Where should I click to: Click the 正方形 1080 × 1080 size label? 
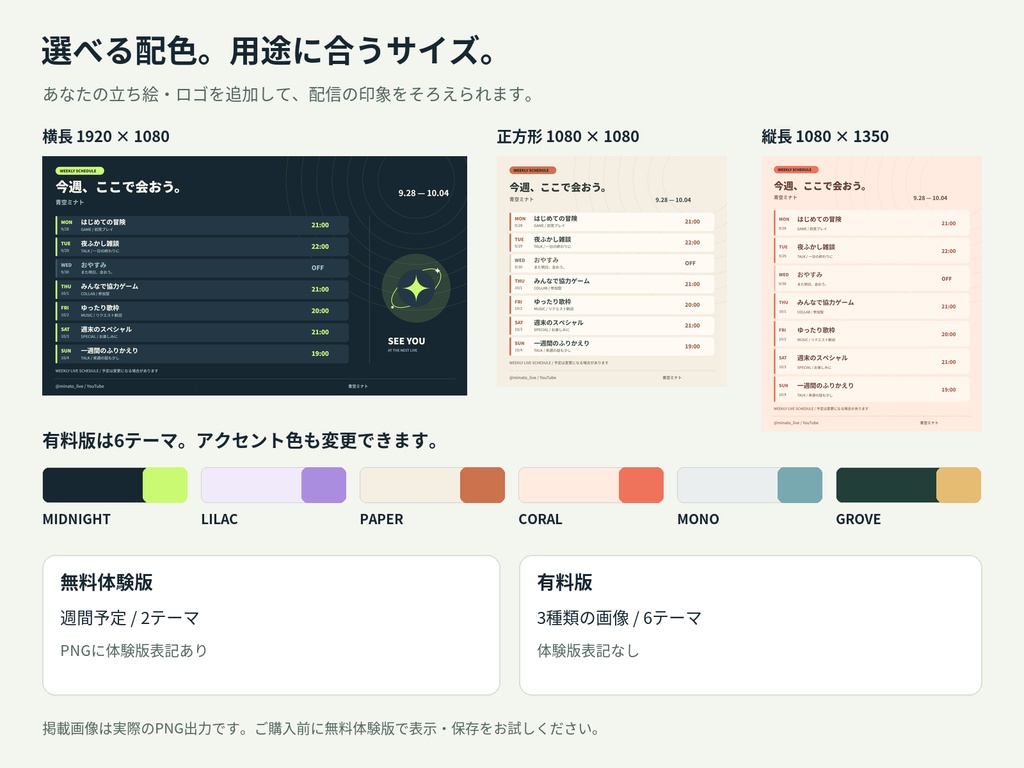coord(568,136)
